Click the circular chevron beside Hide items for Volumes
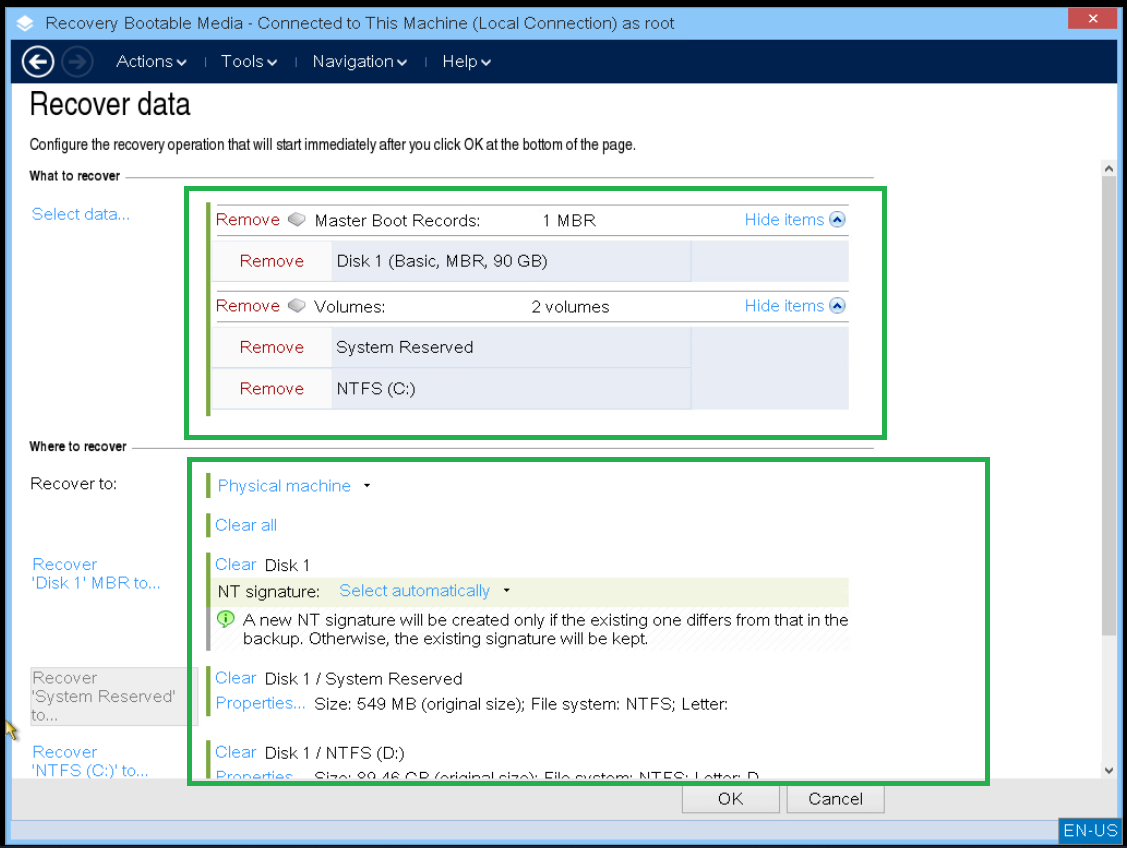1127x848 pixels. (x=837, y=305)
